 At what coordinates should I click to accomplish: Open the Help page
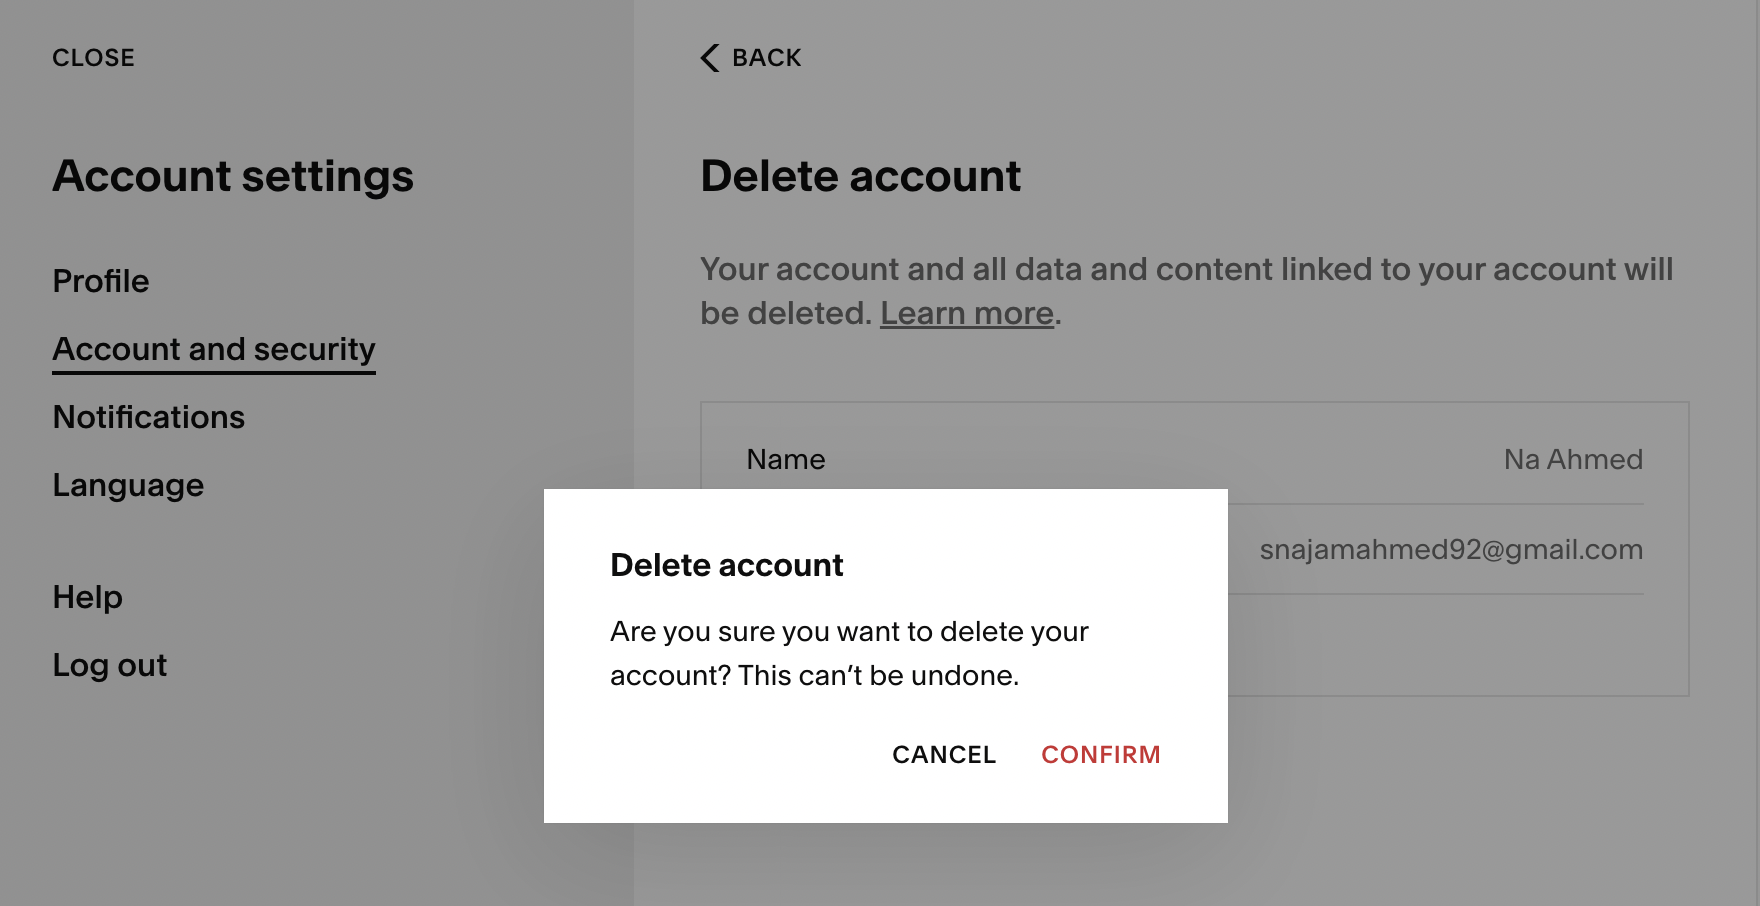[88, 597]
